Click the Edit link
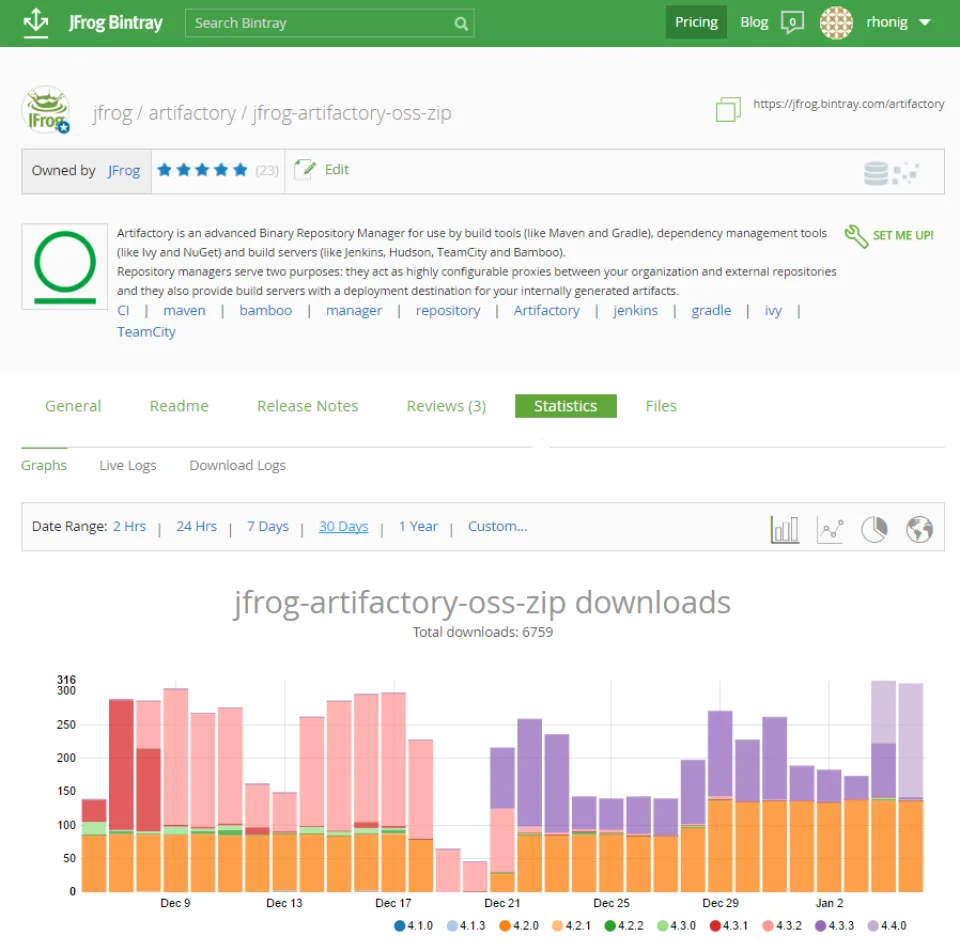The image size is (960, 951). pos(337,169)
